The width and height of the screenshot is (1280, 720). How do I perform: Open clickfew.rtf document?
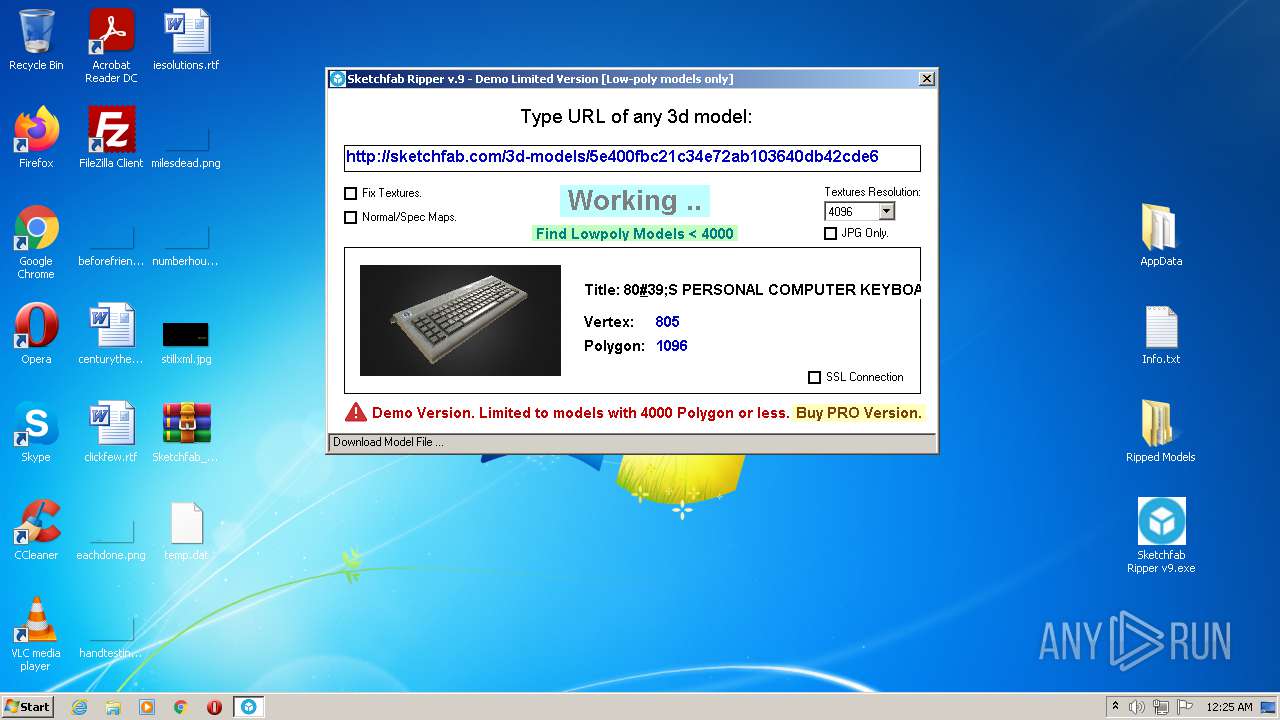click(111, 432)
